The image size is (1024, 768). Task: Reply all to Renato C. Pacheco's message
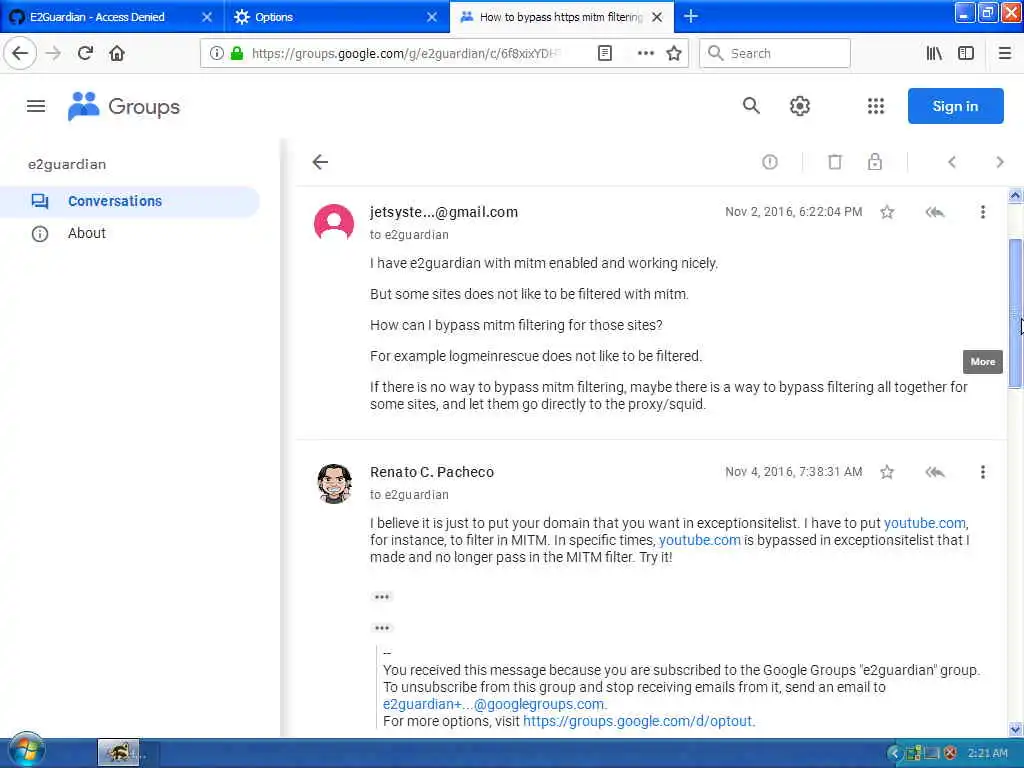click(935, 472)
